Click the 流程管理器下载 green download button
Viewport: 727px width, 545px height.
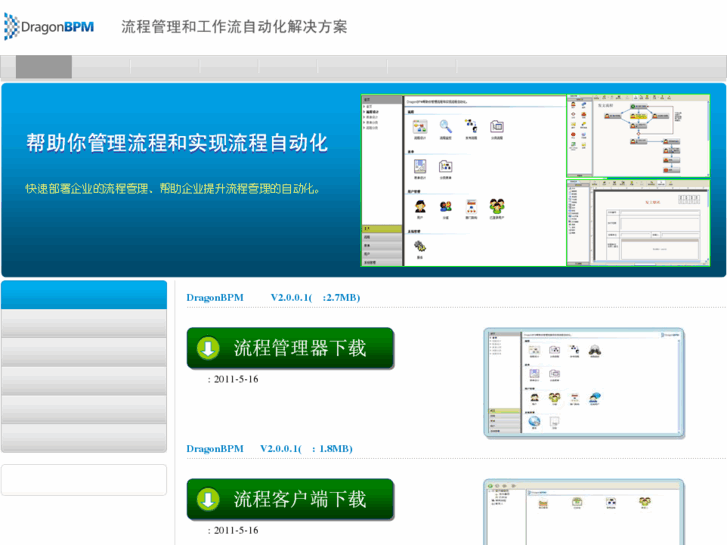pyautogui.click(x=290, y=348)
